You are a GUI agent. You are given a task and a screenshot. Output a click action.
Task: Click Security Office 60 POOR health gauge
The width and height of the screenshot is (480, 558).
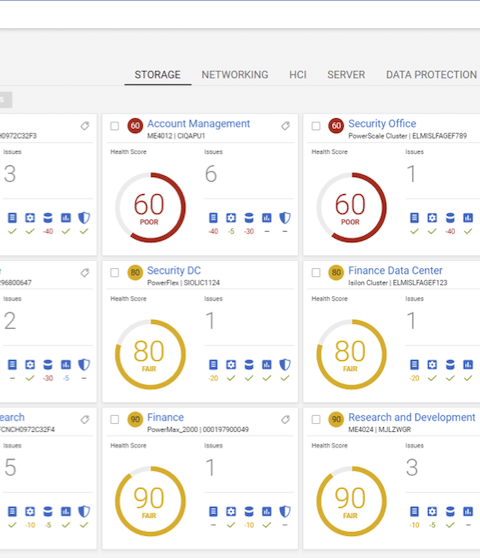pos(352,207)
